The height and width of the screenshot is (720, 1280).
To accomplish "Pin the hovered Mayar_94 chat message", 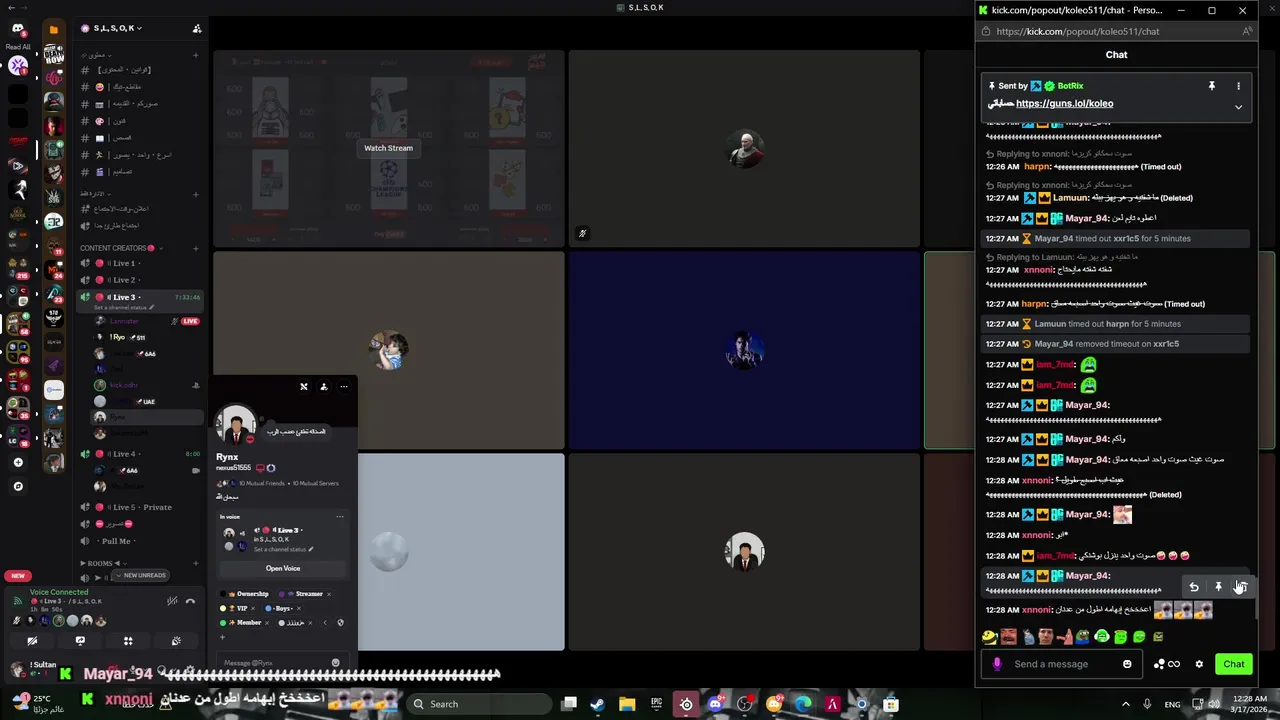I will pyautogui.click(x=1218, y=587).
